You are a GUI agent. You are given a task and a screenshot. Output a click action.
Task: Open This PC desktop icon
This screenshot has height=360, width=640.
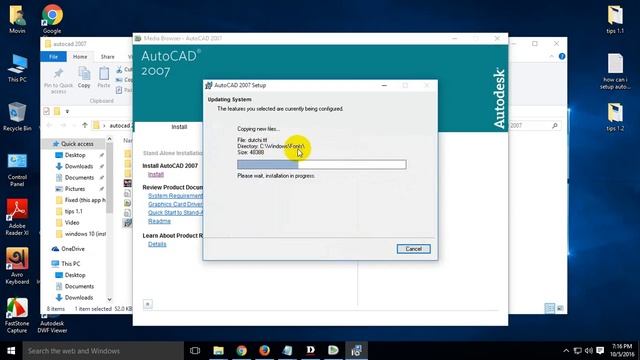coord(17,68)
